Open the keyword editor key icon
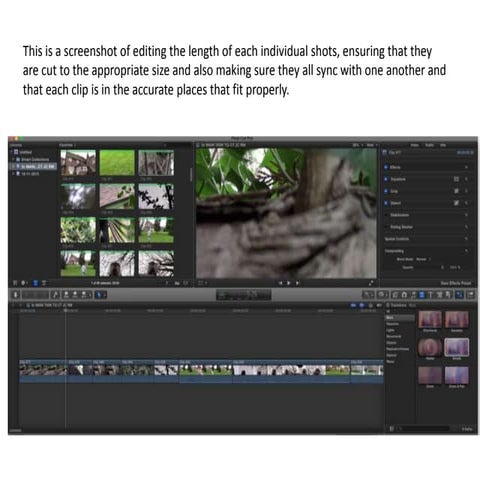The image size is (480, 480). coord(56,295)
